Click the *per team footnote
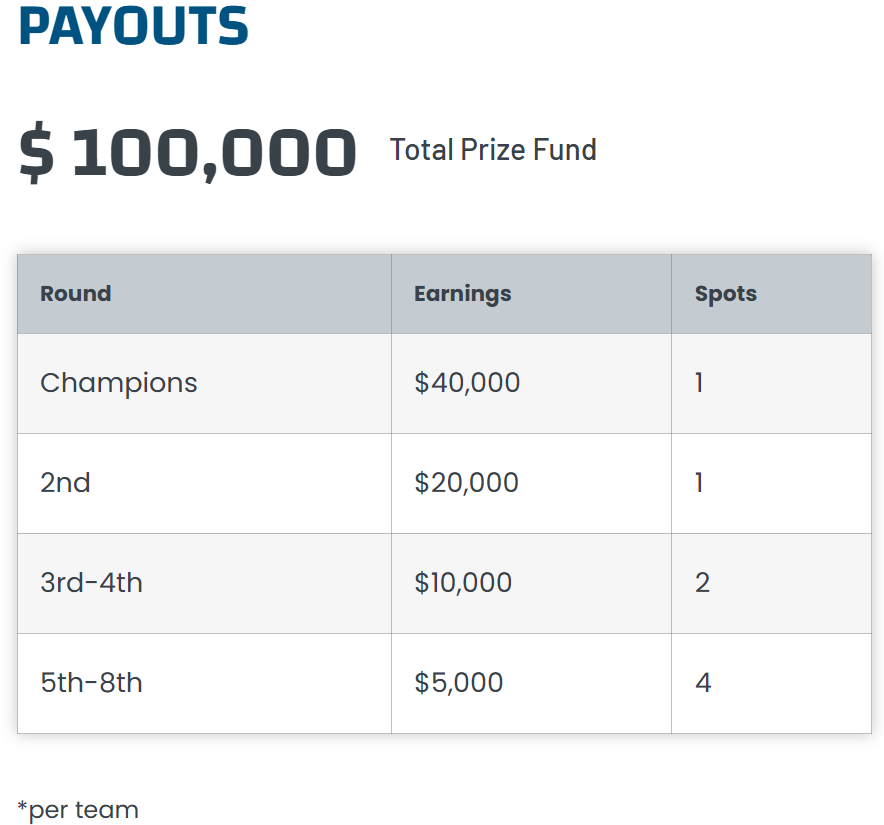 [78, 809]
